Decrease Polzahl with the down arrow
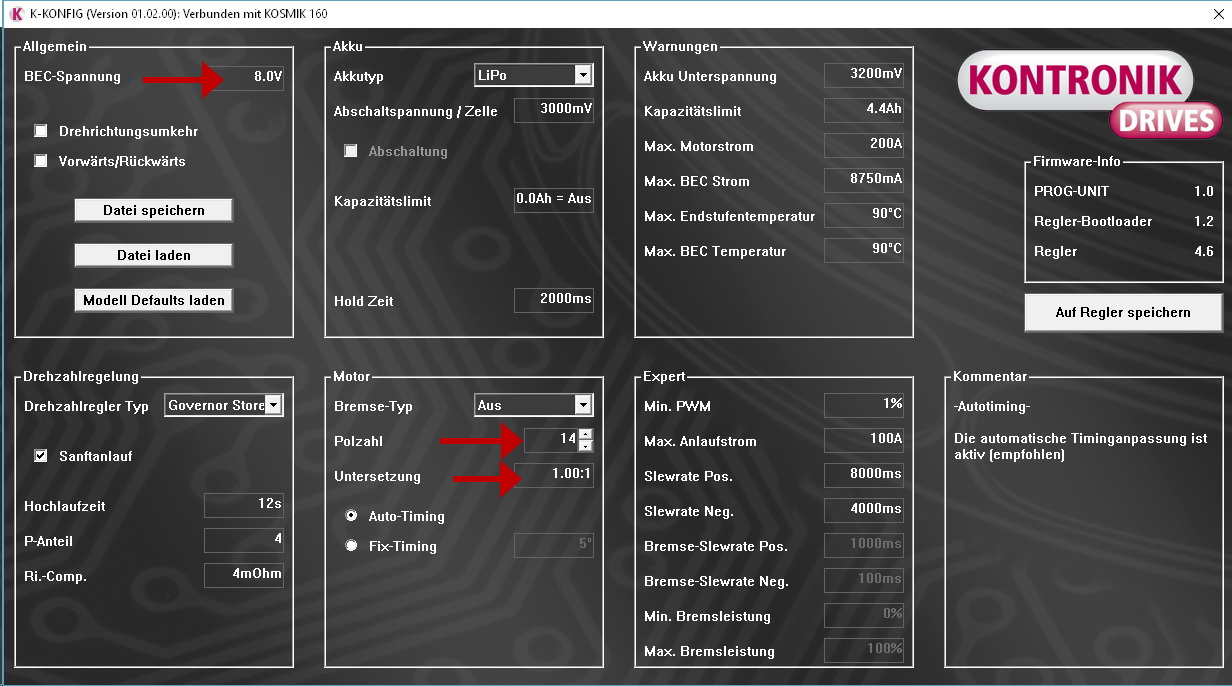Image resolution: width=1232 pixels, height=686 pixels. tap(585, 446)
